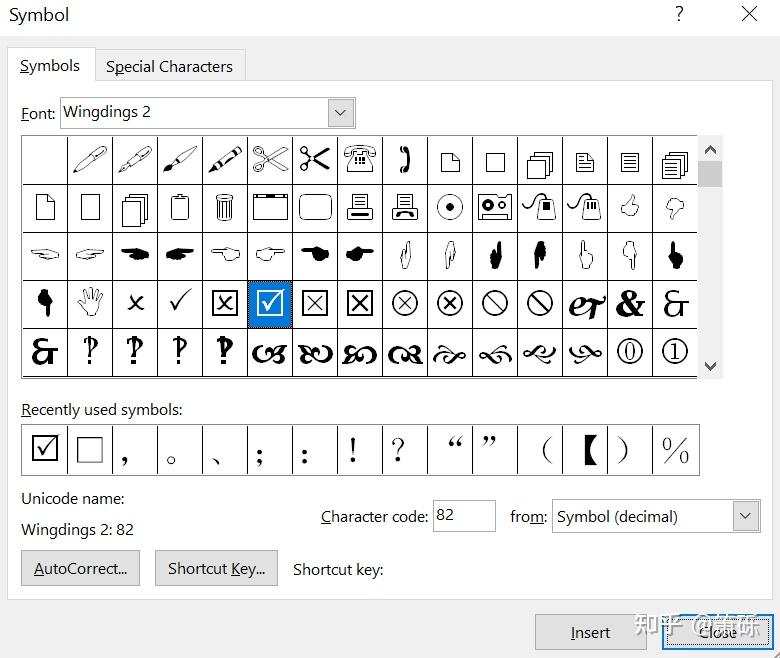
Task: Select the plain check mark symbol
Action: [x=180, y=303]
